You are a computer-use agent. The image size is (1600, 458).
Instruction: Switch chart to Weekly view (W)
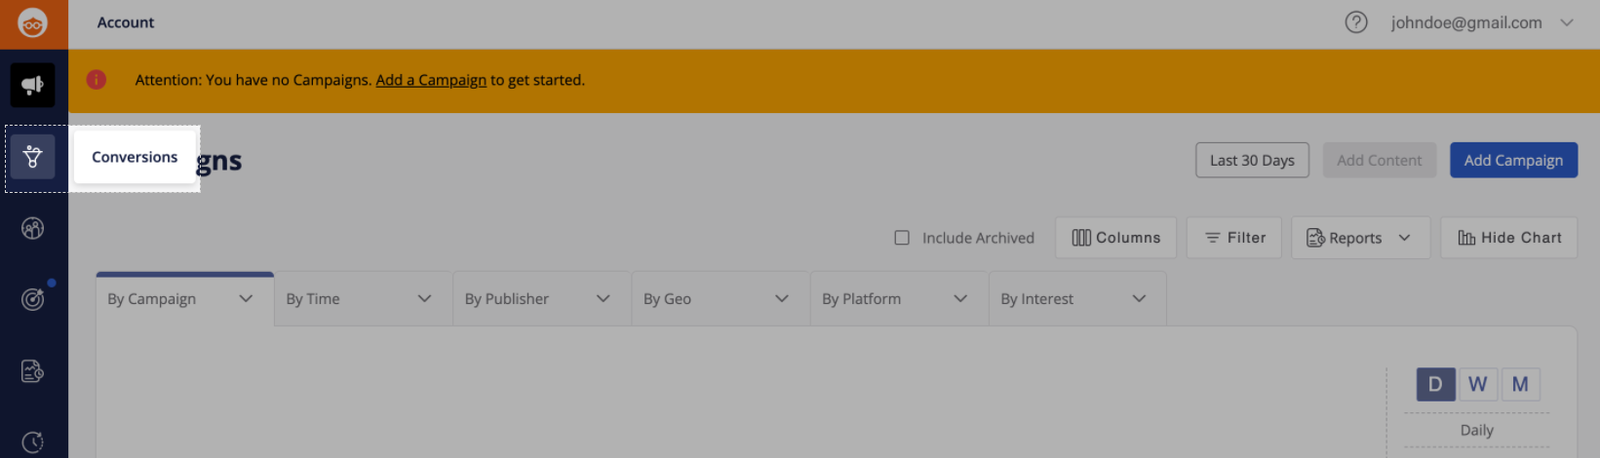1478,384
